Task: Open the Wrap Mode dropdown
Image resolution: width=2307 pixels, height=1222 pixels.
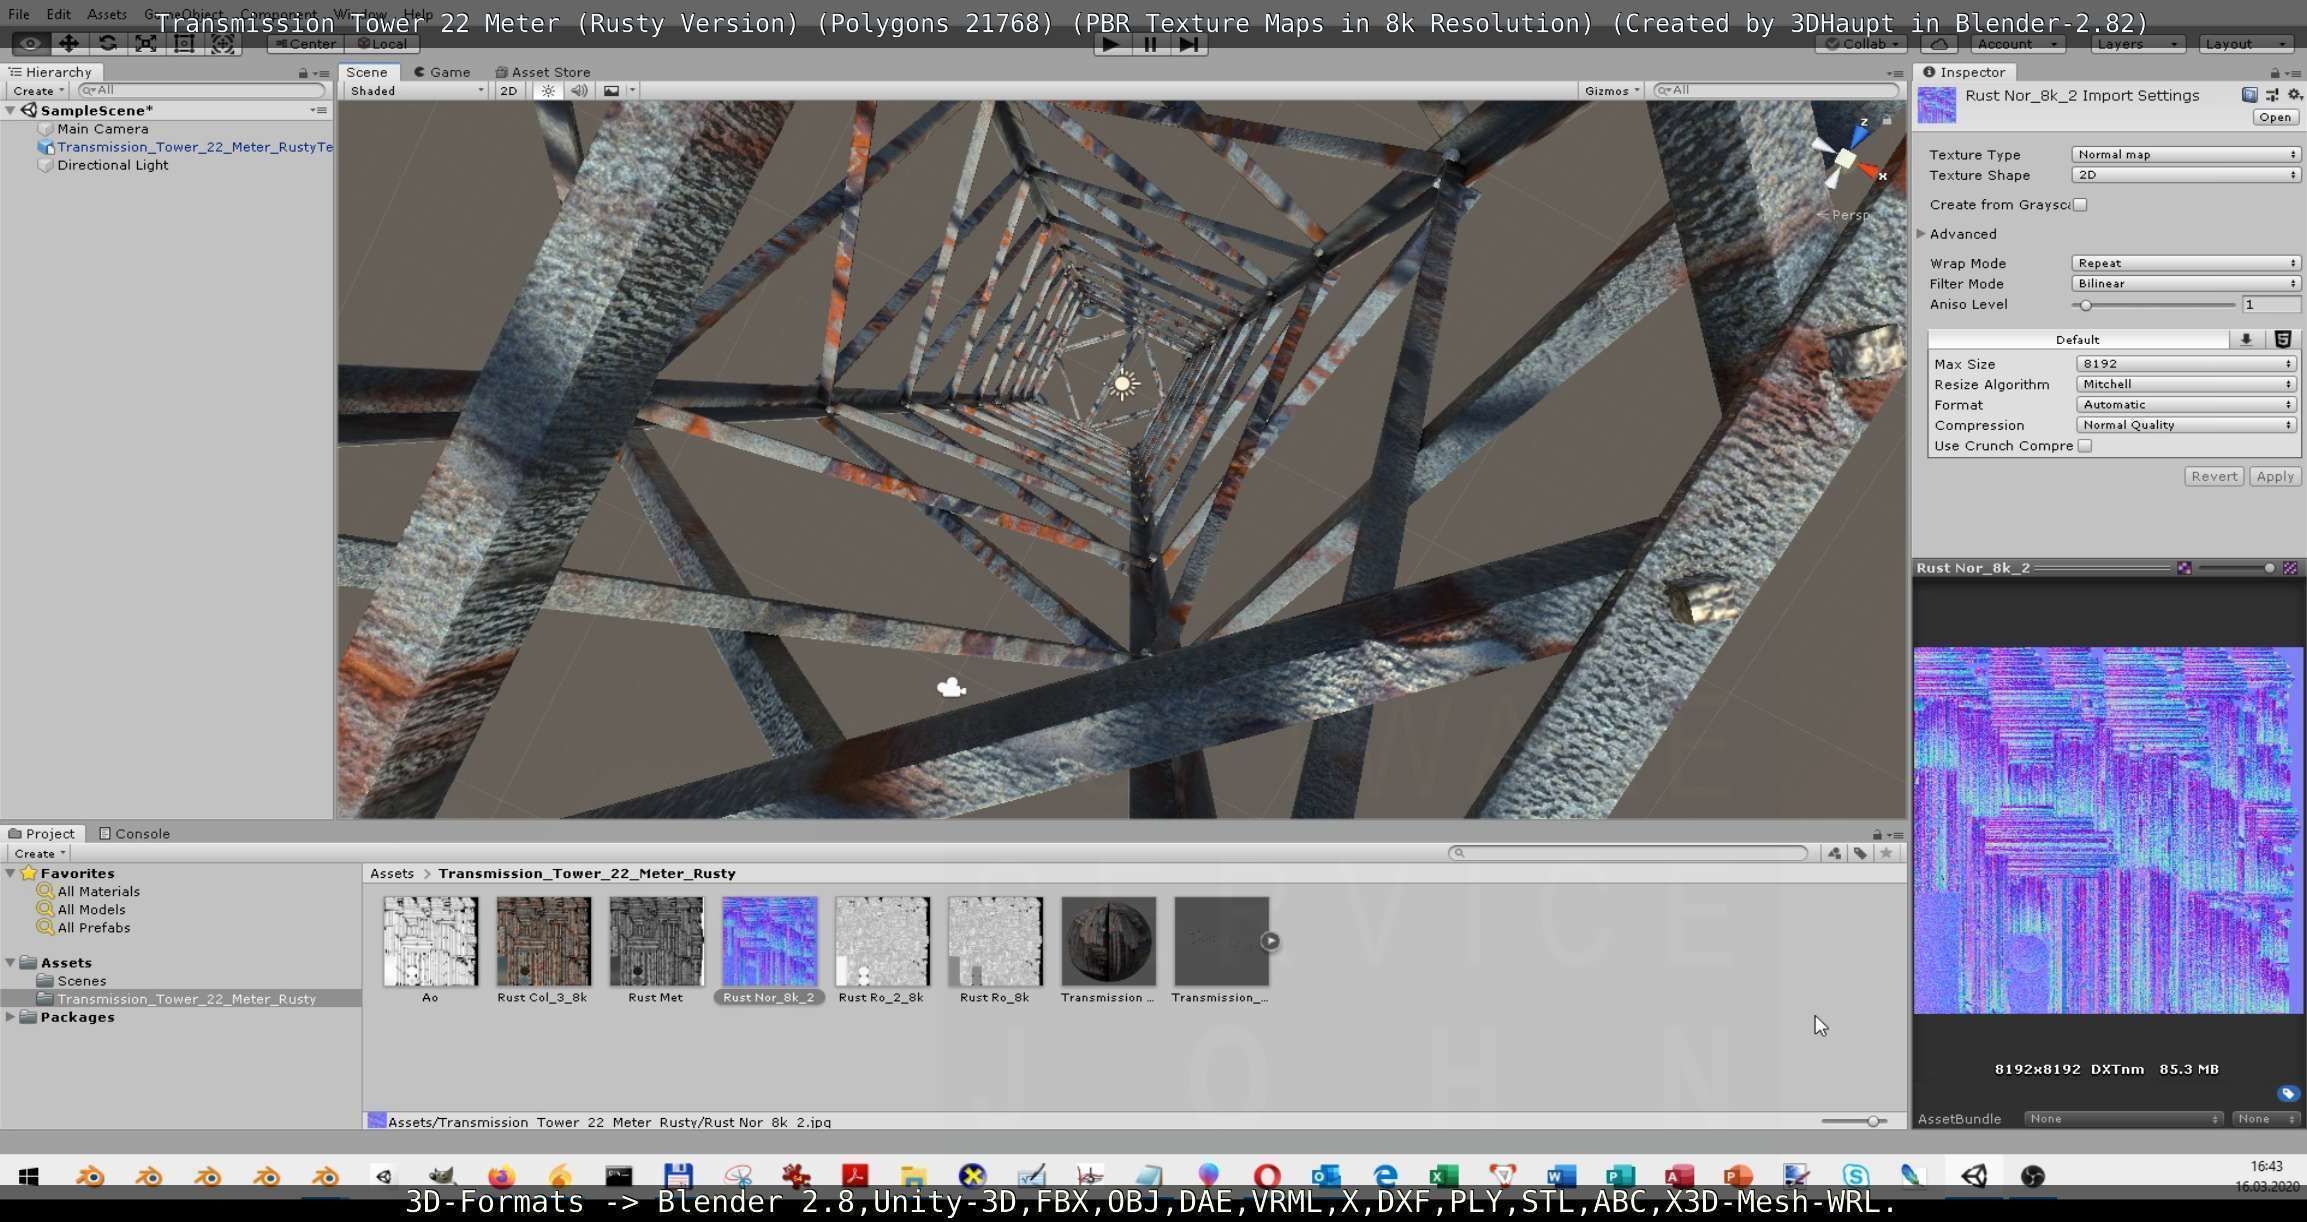Action: point(2186,264)
